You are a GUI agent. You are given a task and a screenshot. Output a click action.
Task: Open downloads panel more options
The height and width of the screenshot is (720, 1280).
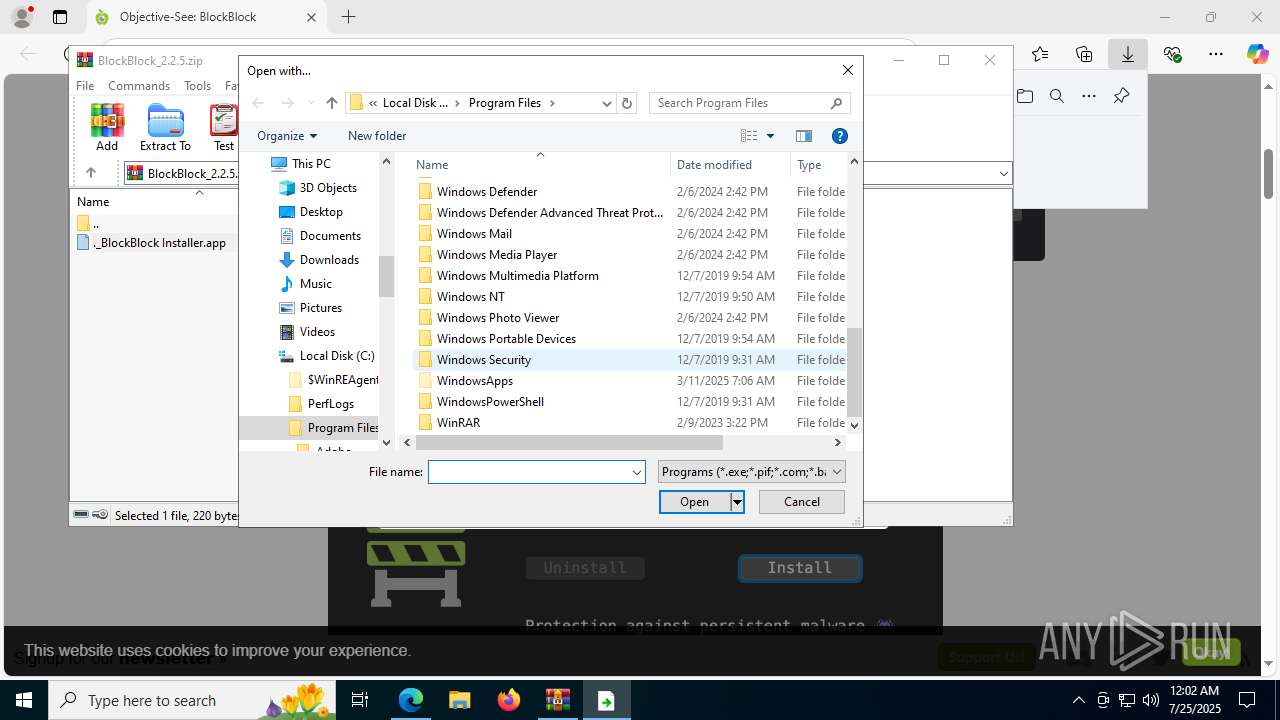tap(1089, 96)
